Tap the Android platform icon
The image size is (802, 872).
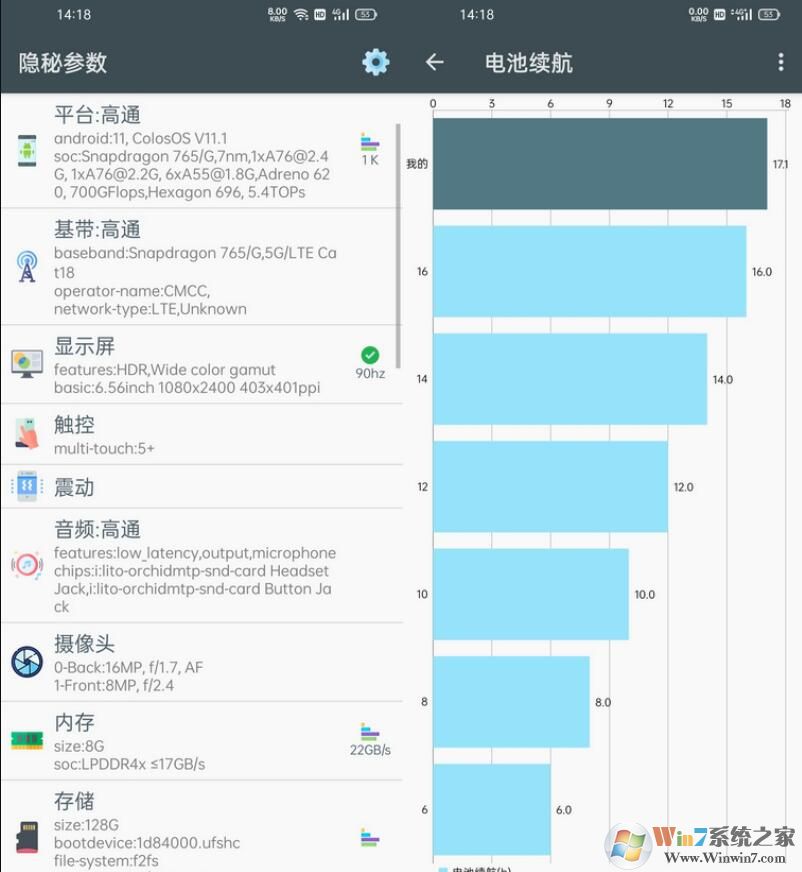[27, 151]
